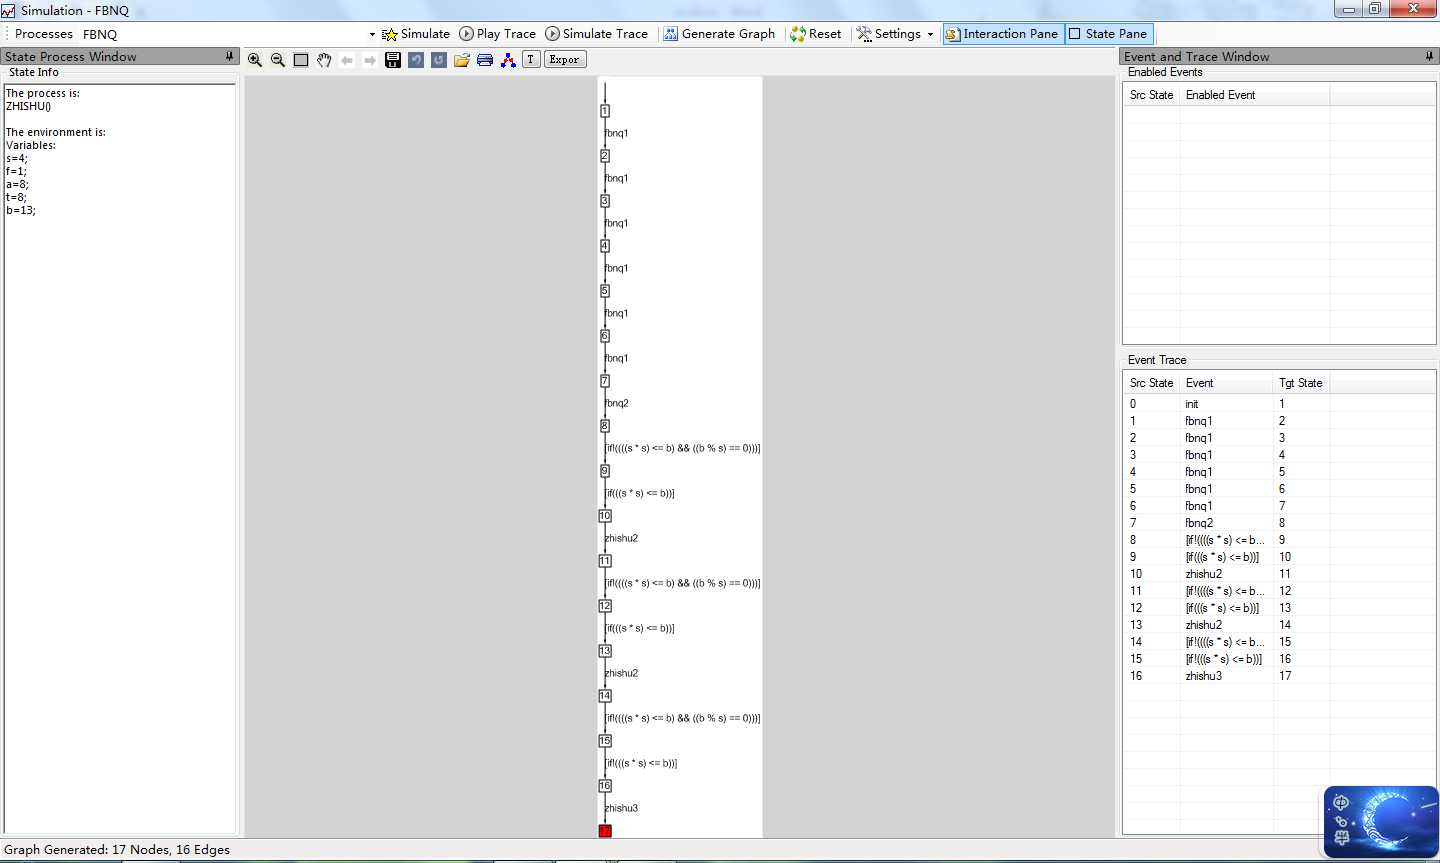Click Simulate Trace
The width and height of the screenshot is (1440, 863).
(597, 34)
